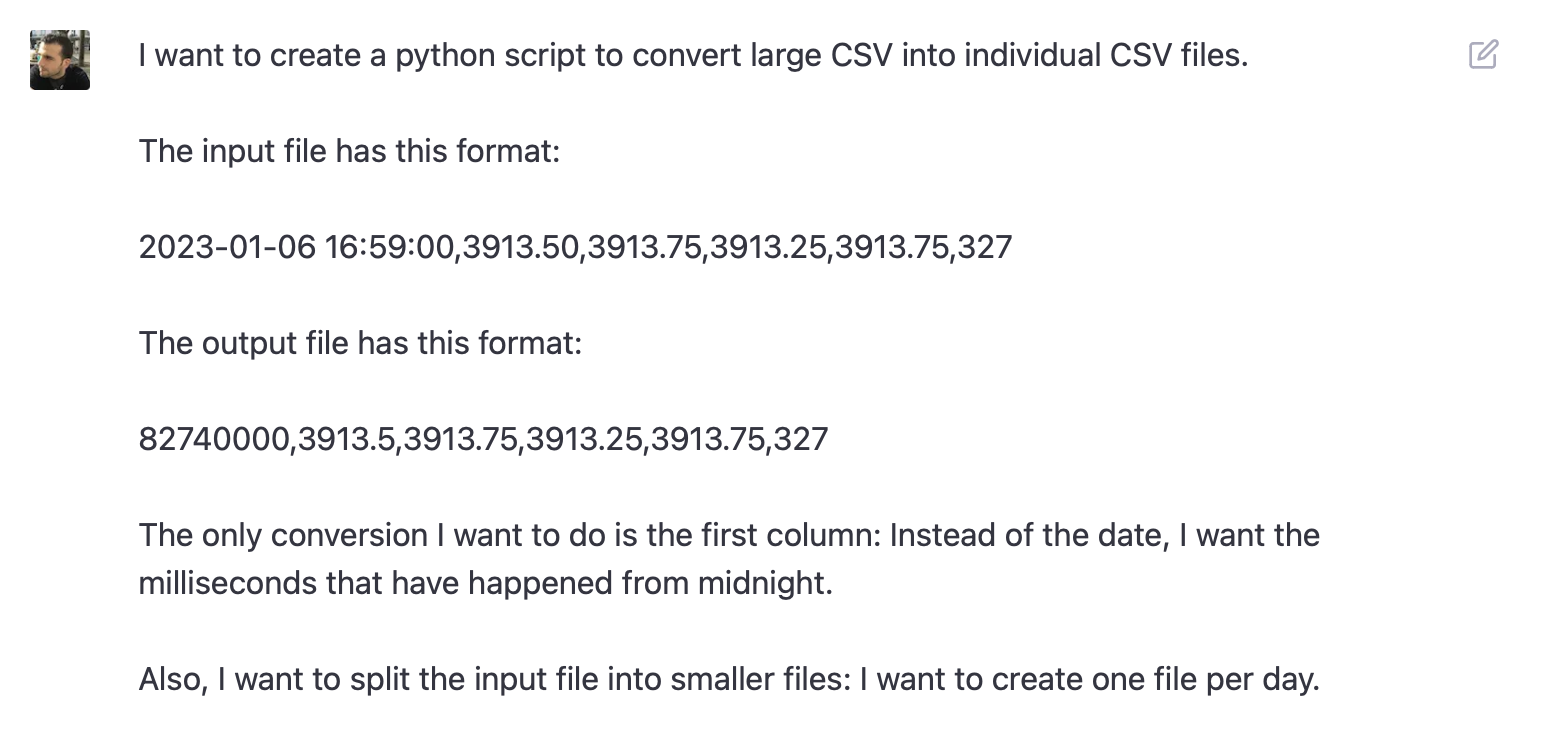Image resolution: width=1558 pixels, height=736 pixels.
Task: Click the trailing 327 in the output sample line
Action: pos(801,439)
